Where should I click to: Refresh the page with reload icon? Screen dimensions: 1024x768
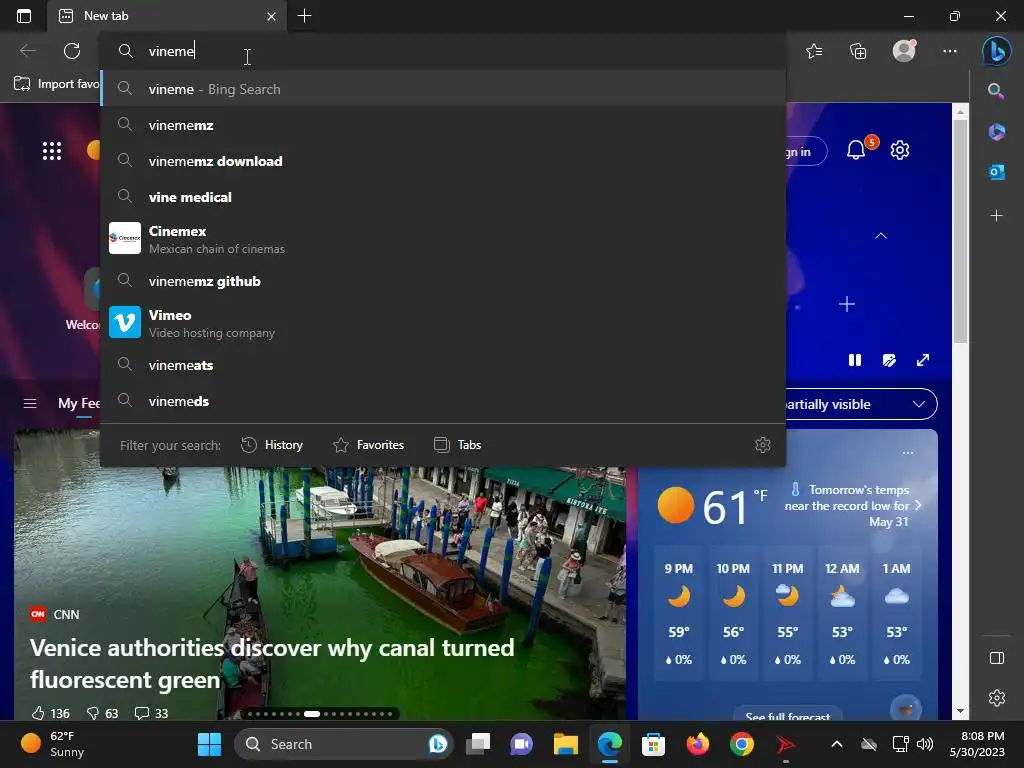(x=72, y=51)
